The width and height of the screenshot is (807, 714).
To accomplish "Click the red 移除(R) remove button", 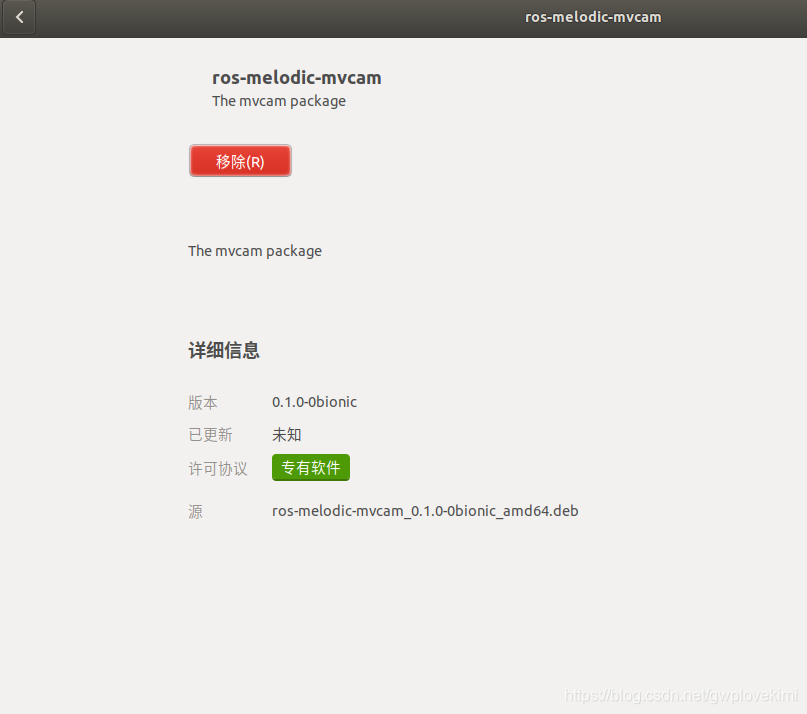I will click(x=240, y=161).
